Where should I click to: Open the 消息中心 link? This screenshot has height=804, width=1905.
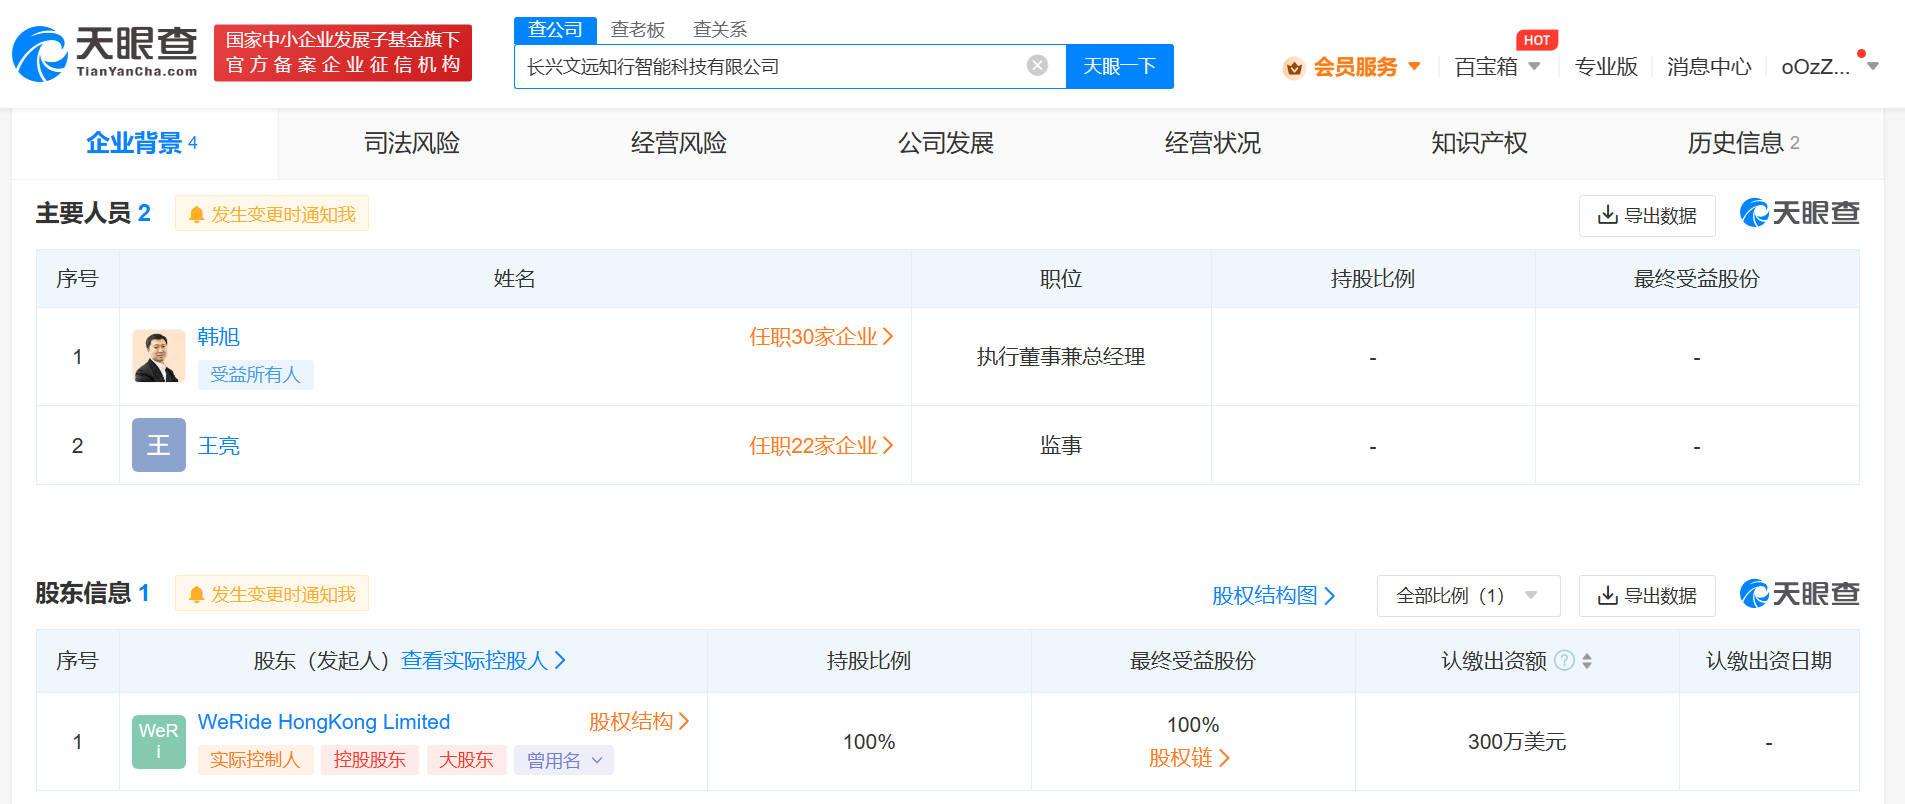click(x=1709, y=67)
